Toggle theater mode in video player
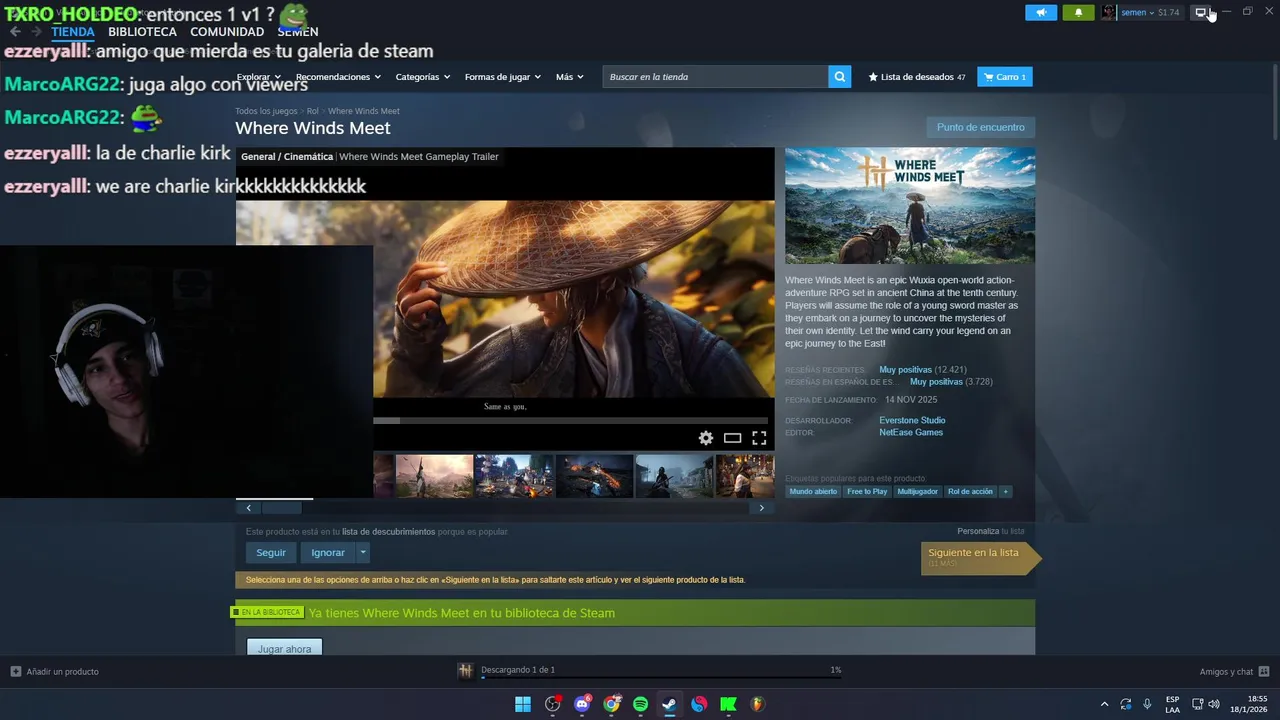This screenshot has width=1280, height=720. (x=732, y=438)
